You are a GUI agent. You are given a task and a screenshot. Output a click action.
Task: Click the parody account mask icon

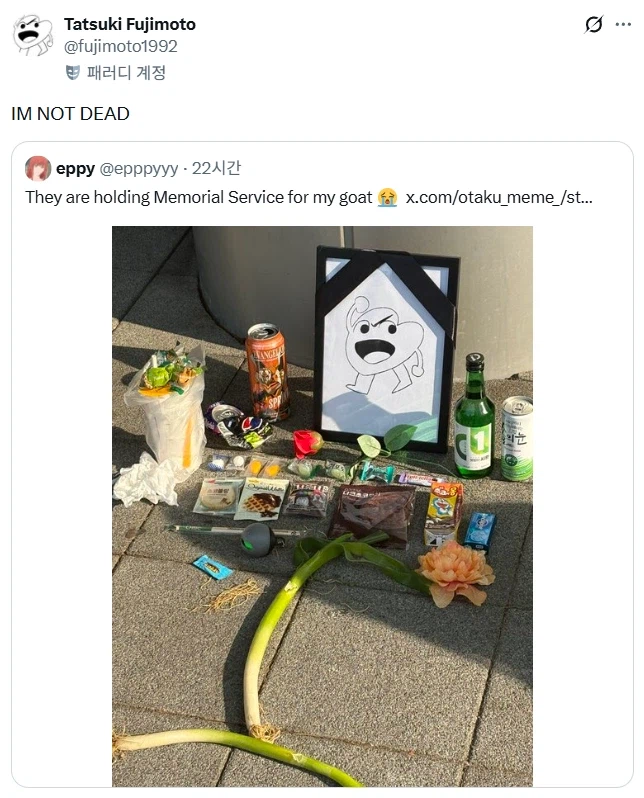[73, 73]
